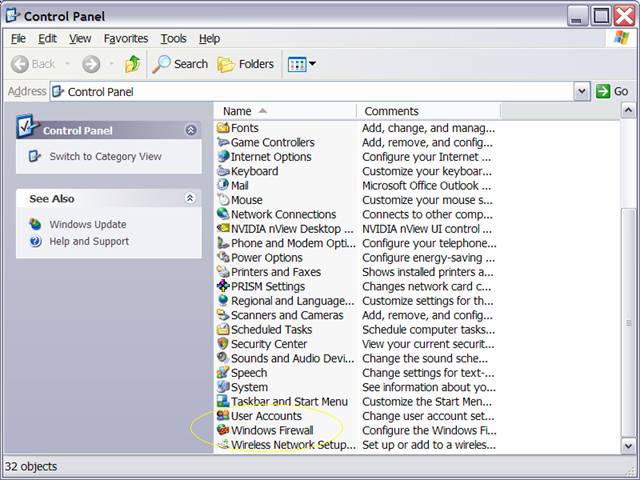Select the NVIDIA nView Desktop icon
Image resolution: width=640 pixels, height=480 pixels.
tap(223, 229)
